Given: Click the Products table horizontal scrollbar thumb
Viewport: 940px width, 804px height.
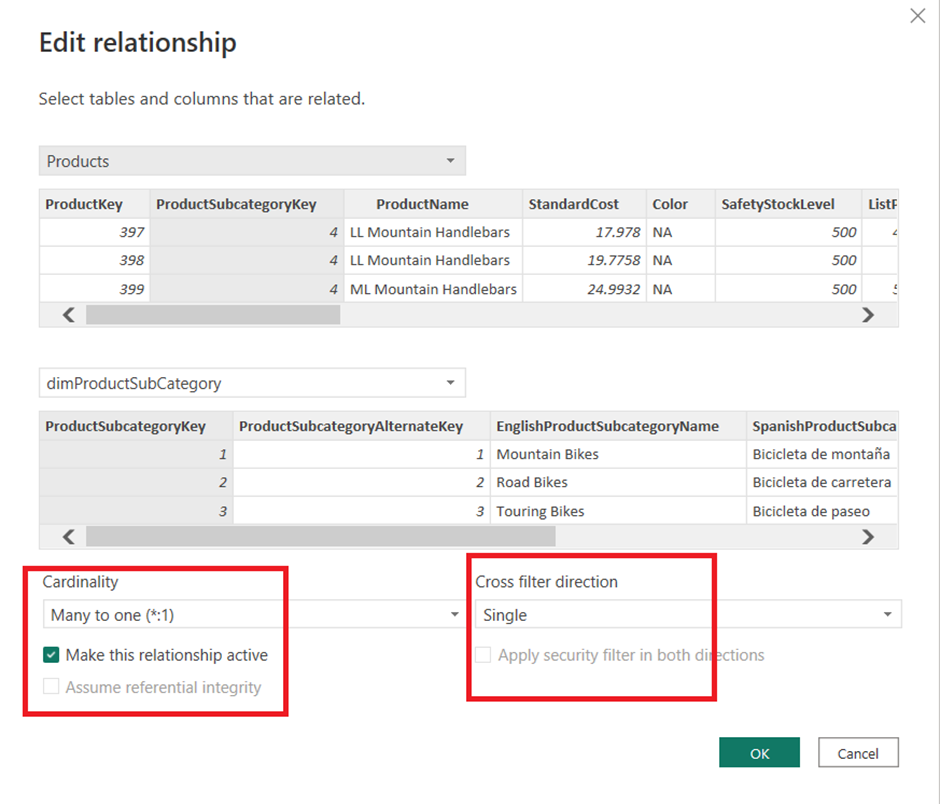Looking at the screenshot, I should pos(212,315).
